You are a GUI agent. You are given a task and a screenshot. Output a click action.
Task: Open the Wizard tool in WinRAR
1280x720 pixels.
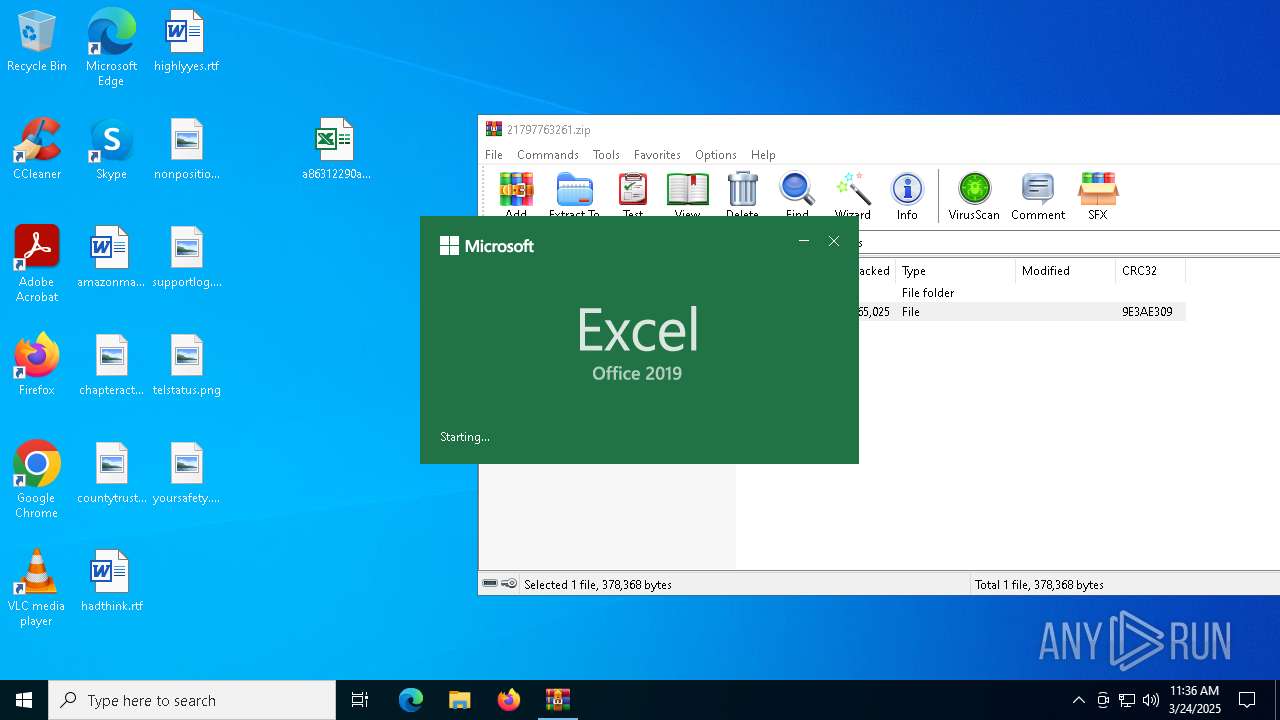click(x=852, y=195)
